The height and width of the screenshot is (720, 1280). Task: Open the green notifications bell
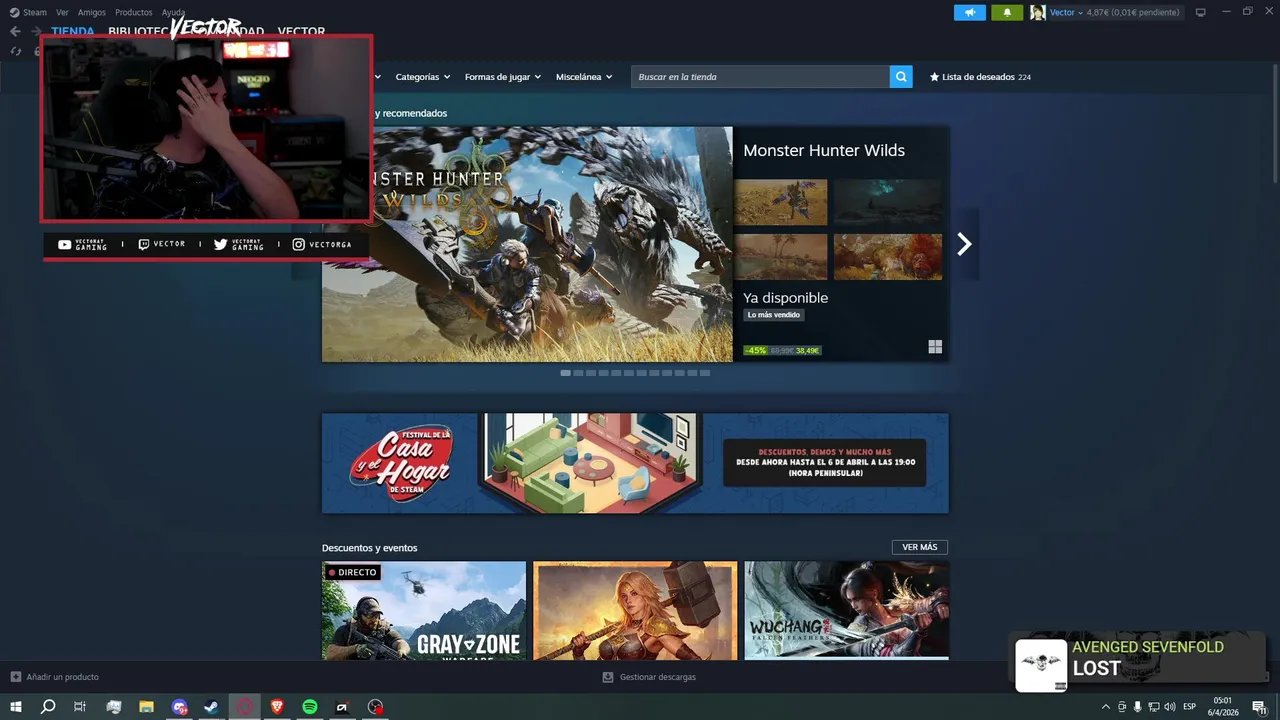point(1007,12)
